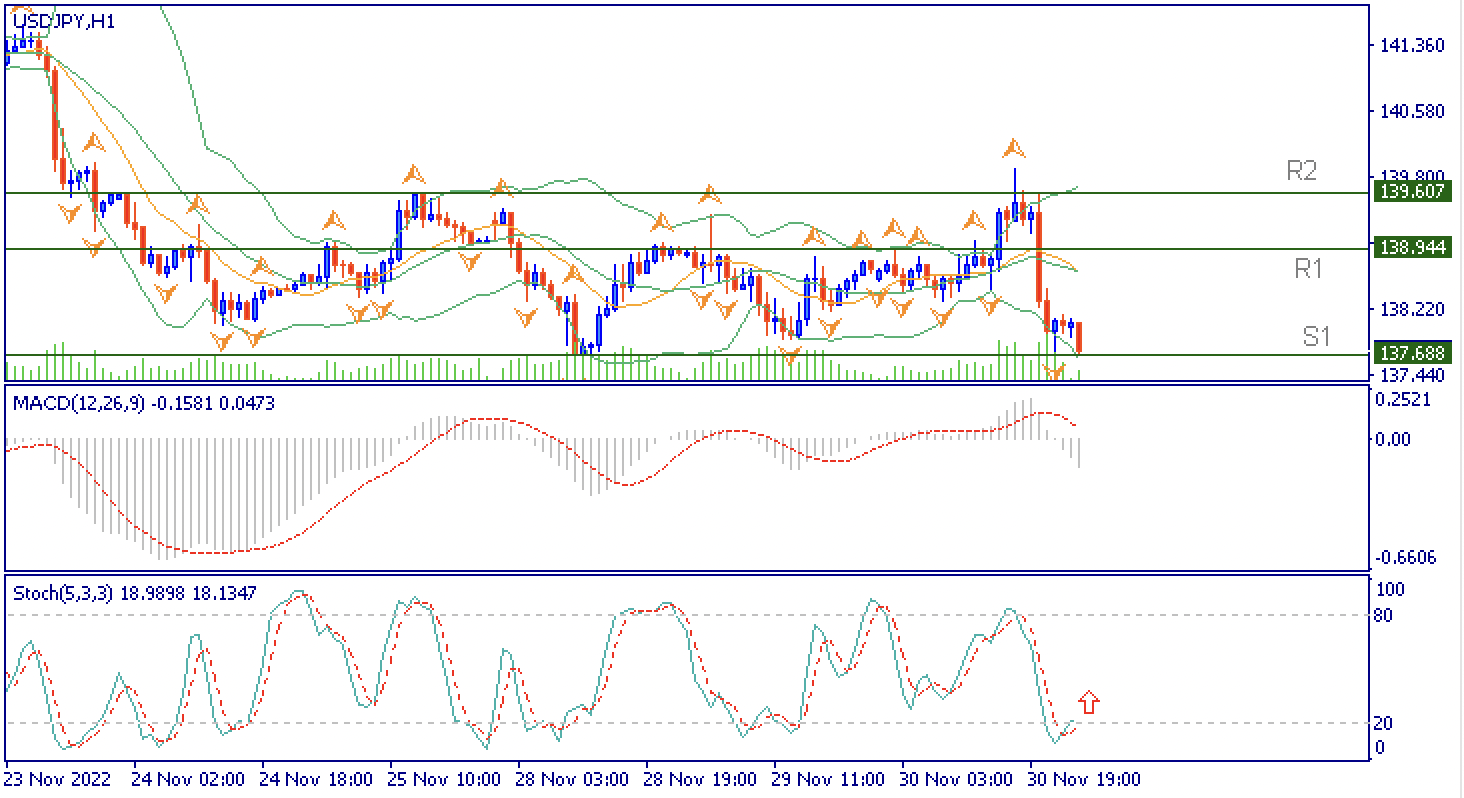The width and height of the screenshot is (1464, 798).
Task: Click the R2 resistance label
Action: coord(1301,171)
